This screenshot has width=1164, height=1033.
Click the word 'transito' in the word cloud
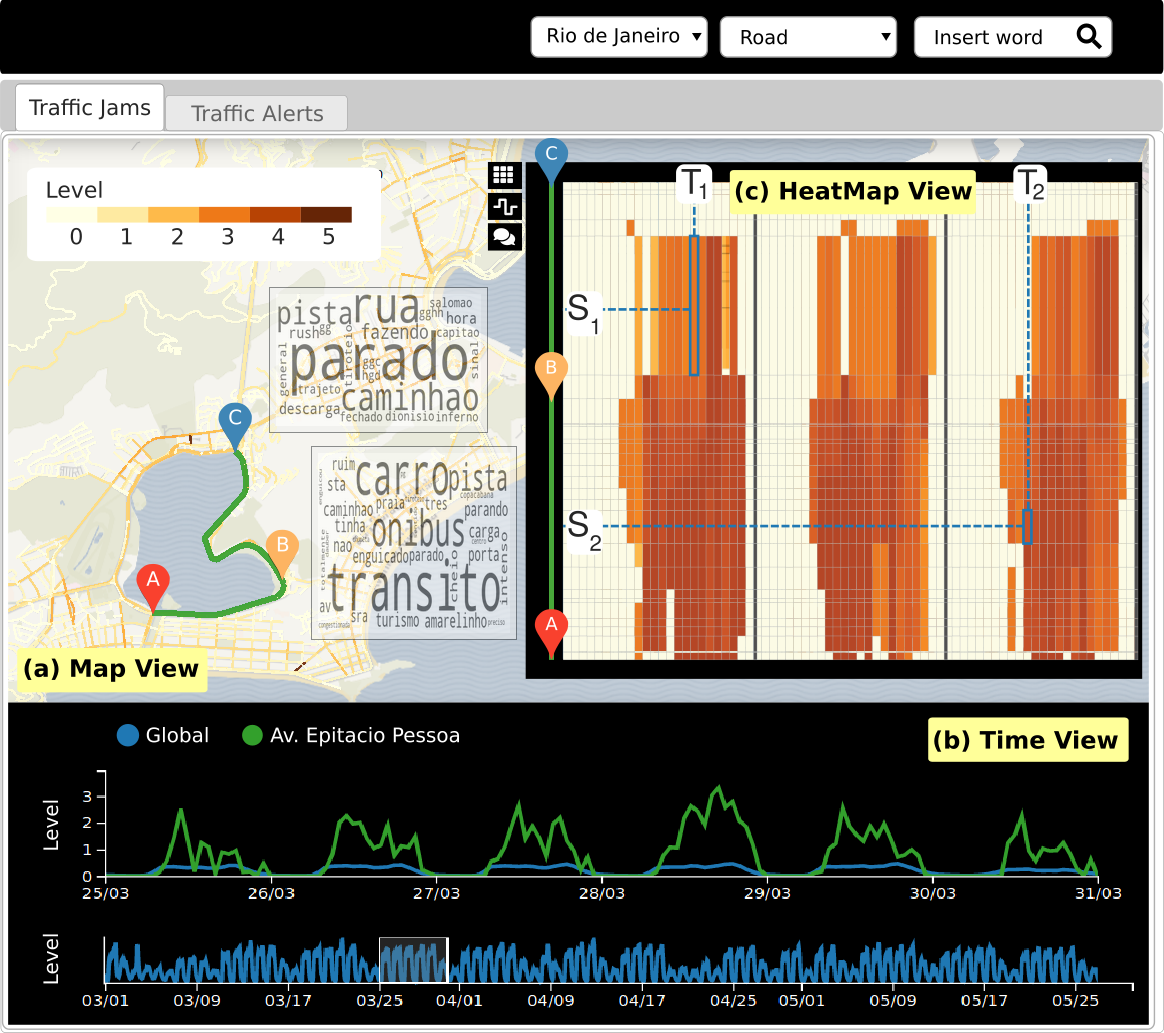click(x=414, y=590)
